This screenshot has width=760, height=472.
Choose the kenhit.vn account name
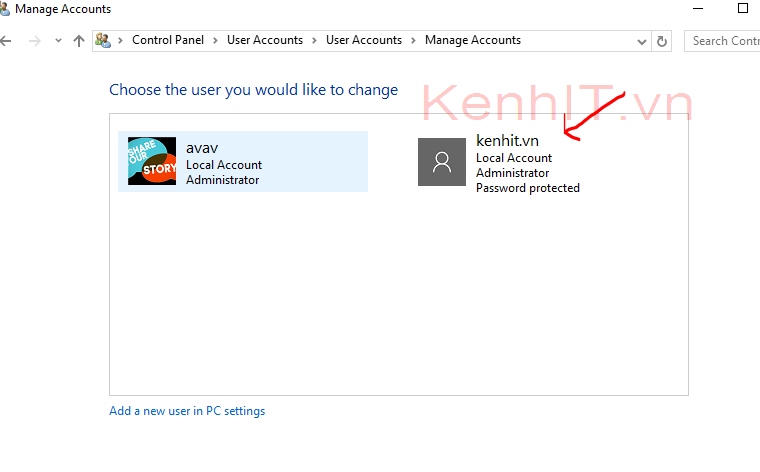[x=507, y=141]
